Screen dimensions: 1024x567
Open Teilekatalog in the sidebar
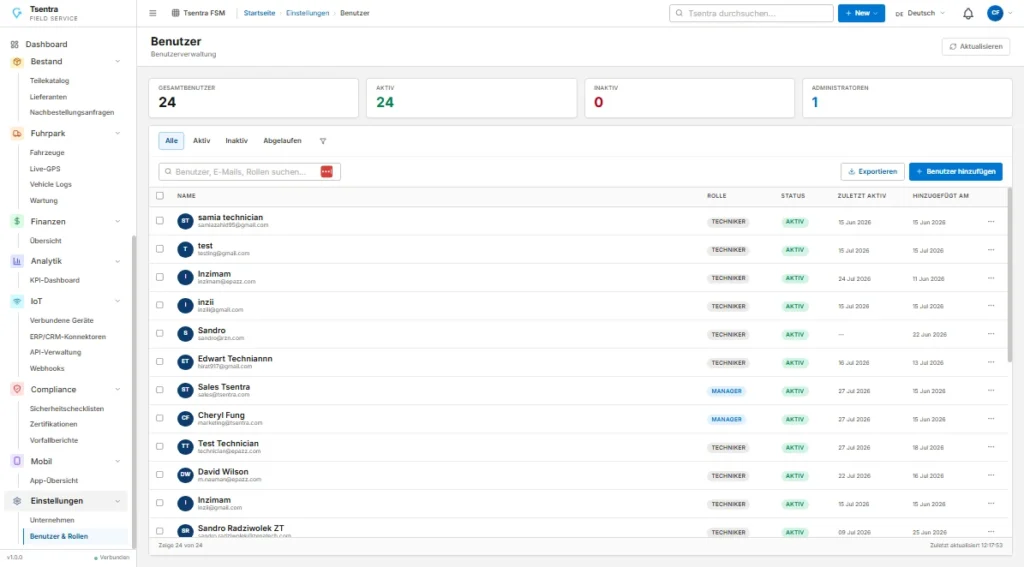coord(50,81)
